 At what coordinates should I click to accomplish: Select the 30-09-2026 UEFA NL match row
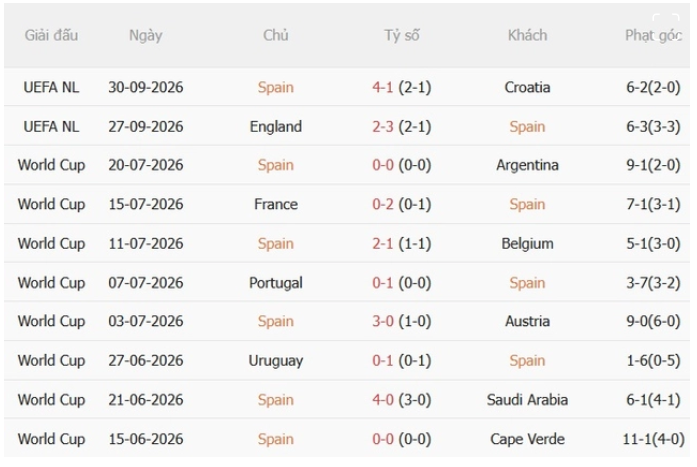tap(347, 87)
